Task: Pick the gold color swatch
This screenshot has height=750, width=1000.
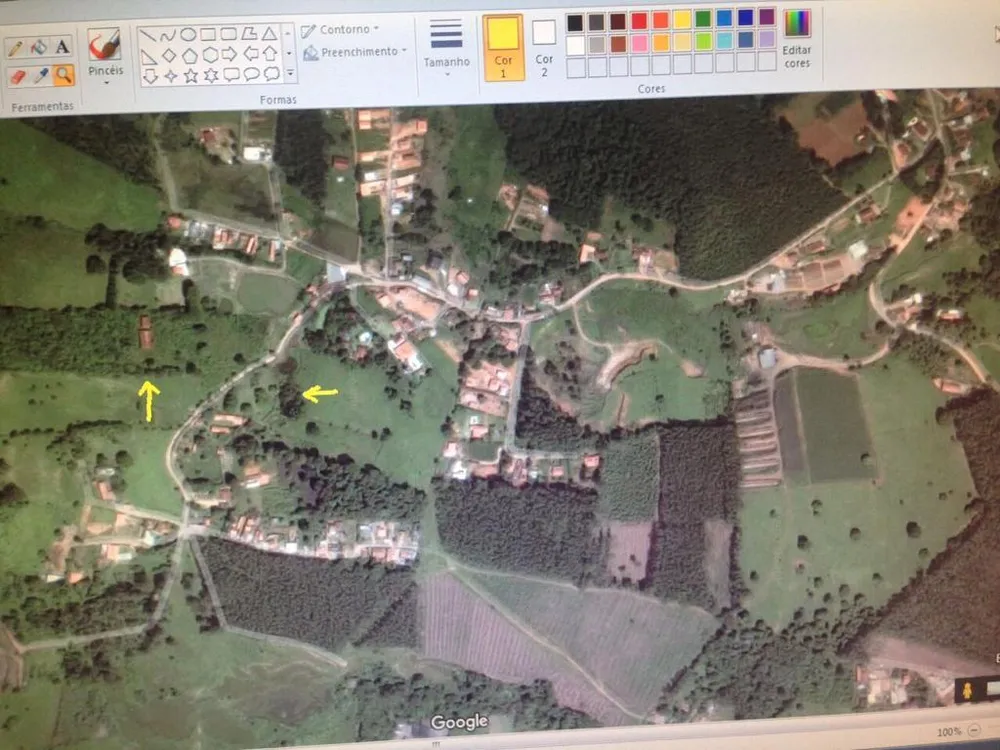Action: [661, 43]
